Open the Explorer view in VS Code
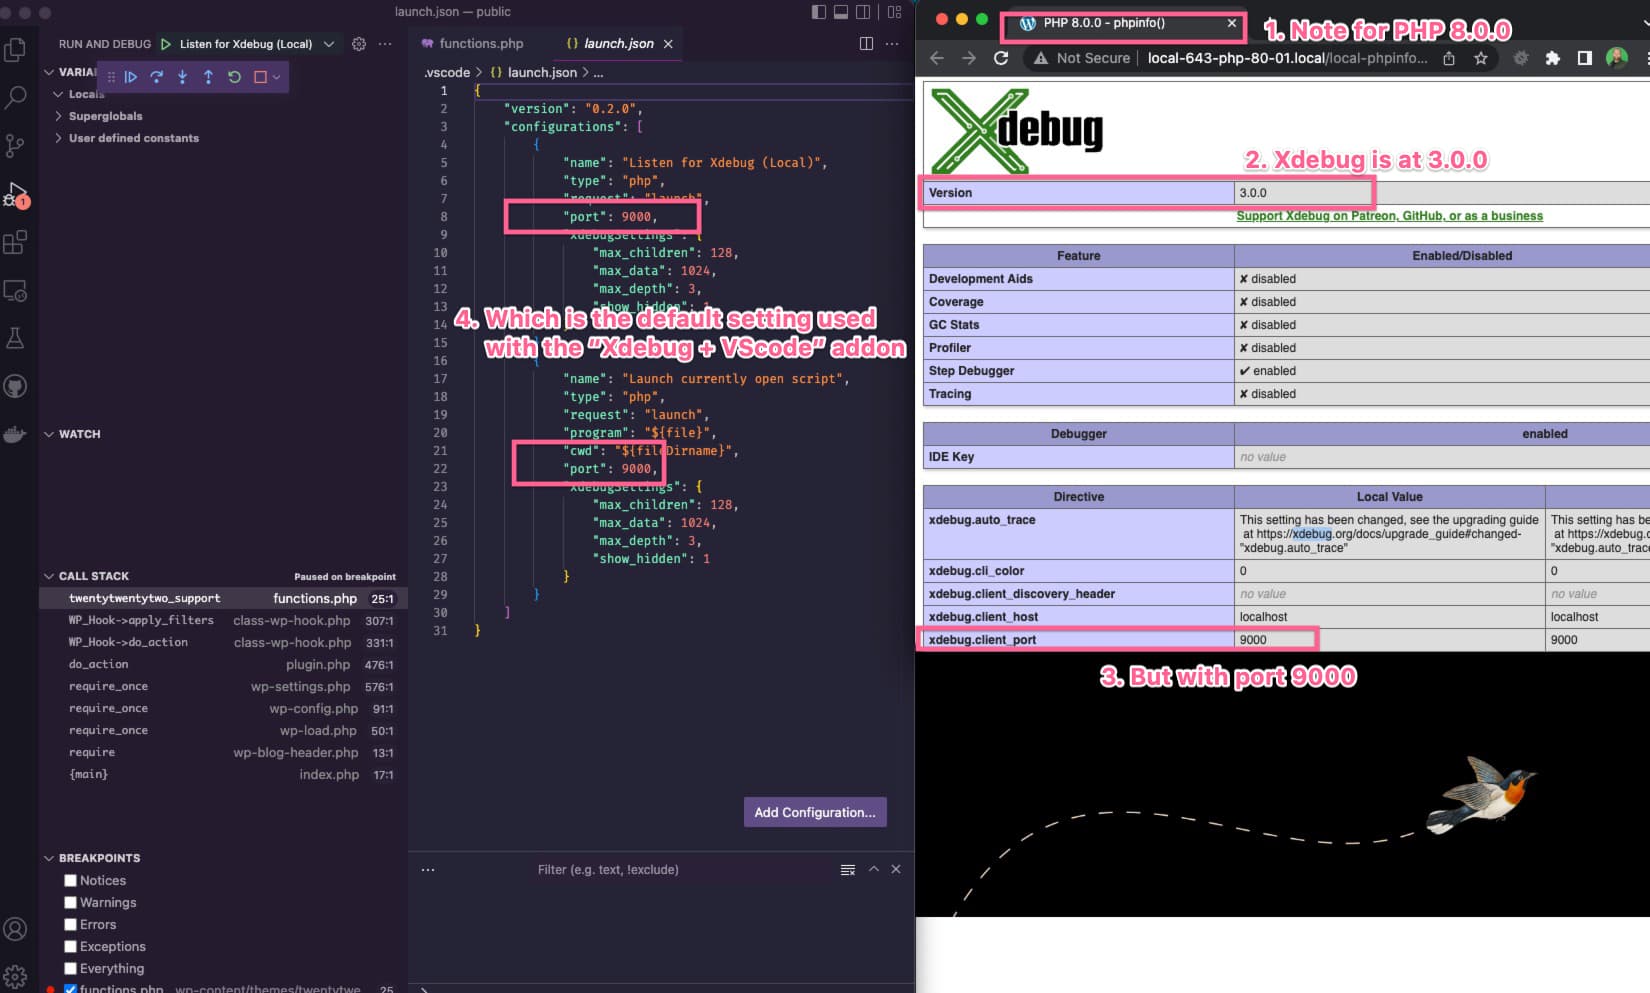 point(15,50)
